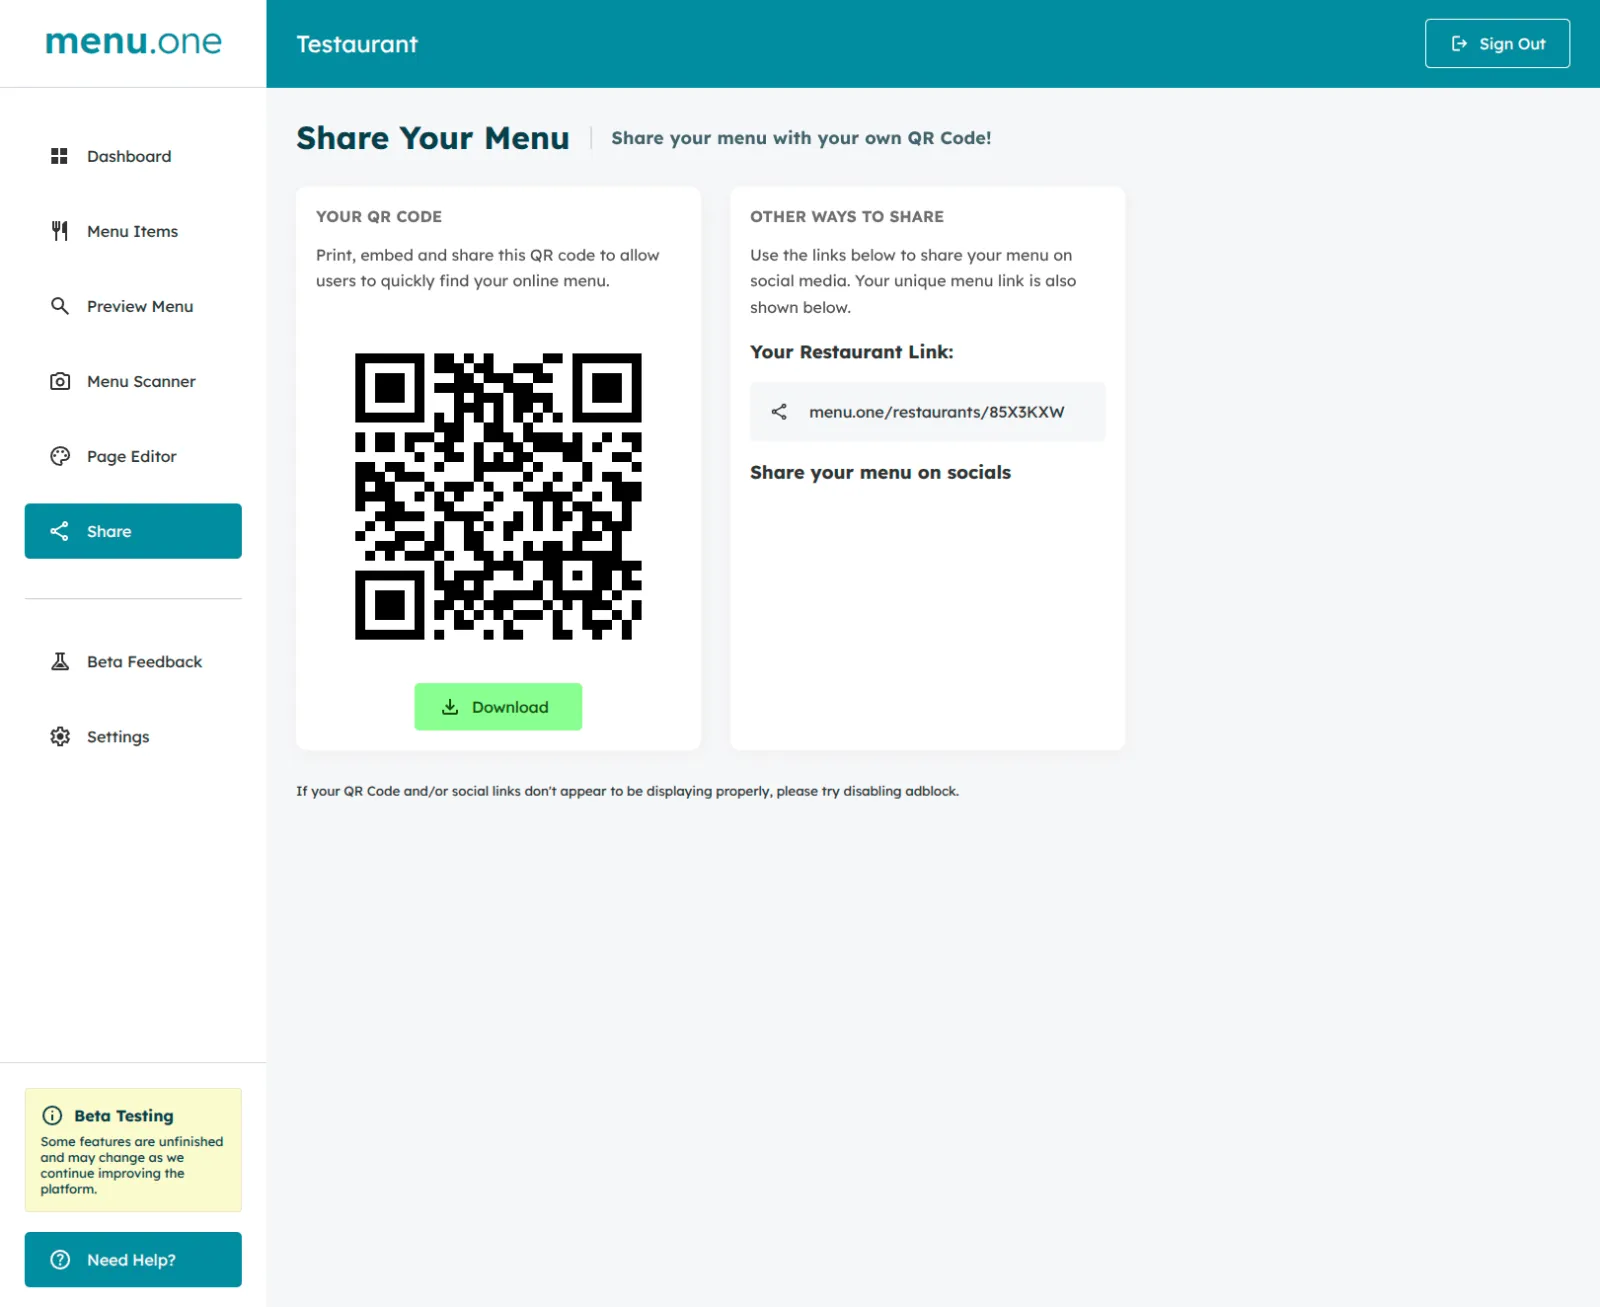Click 'Your Restaurant Link:' label
This screenshot has width=1600, height=1307.
852,352
